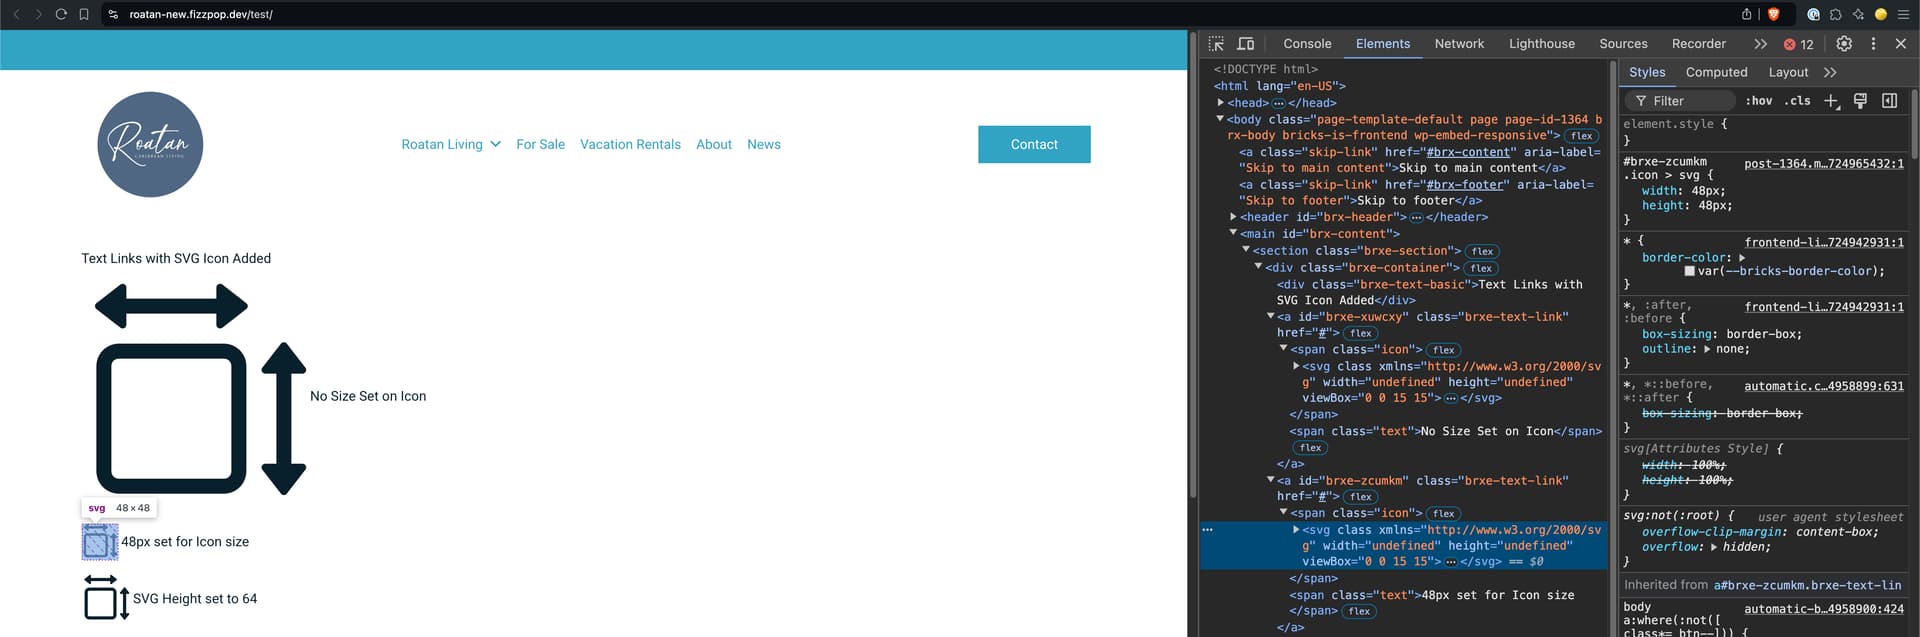The height and width of the screenshot is (637, 1920).
Task: Show more Styles pane tabs chevron
Action: [1830, 73]
